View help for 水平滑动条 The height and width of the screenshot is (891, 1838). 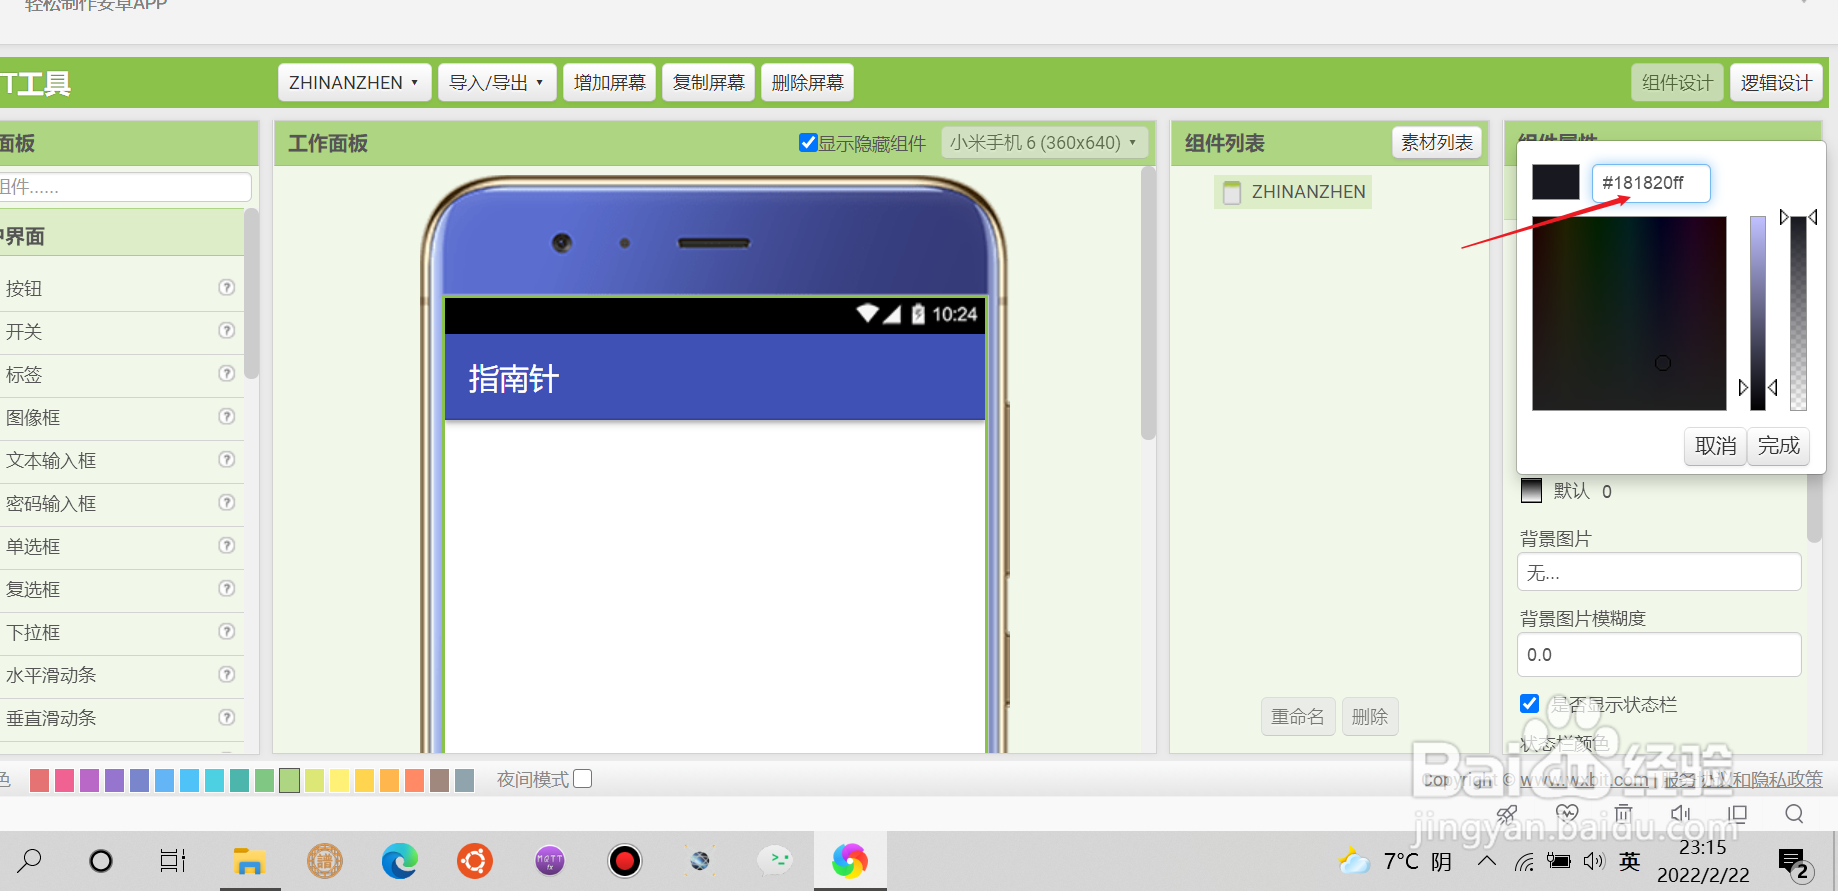(x=227, y=675)
